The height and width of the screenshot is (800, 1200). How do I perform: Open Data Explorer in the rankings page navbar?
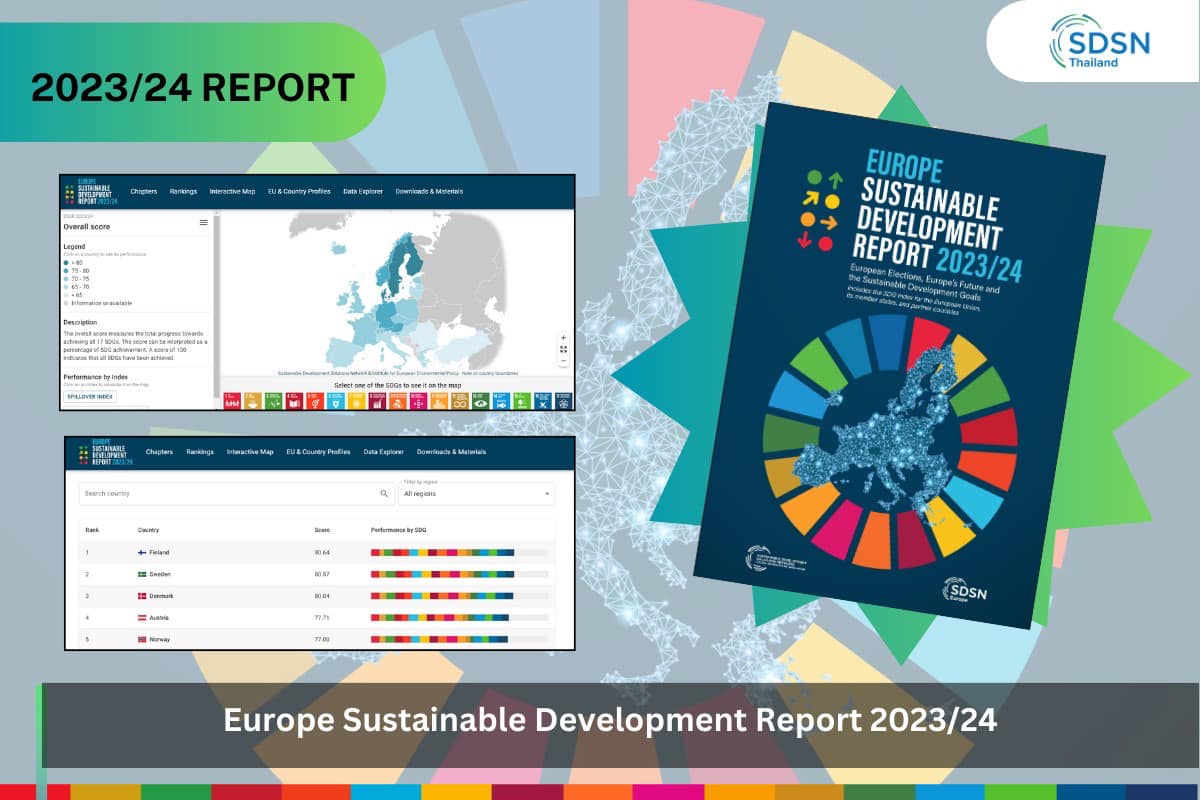pos(383,452)
